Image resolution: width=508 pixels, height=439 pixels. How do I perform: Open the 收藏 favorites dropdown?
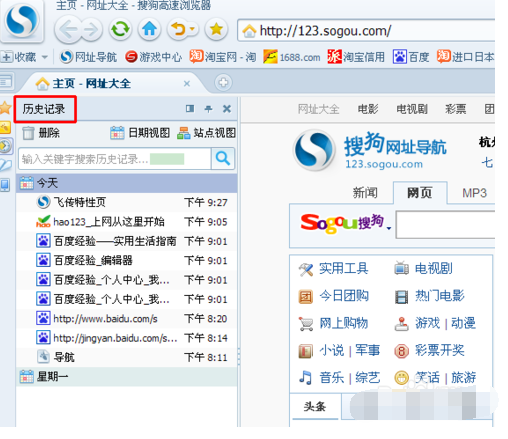(24, 57)
